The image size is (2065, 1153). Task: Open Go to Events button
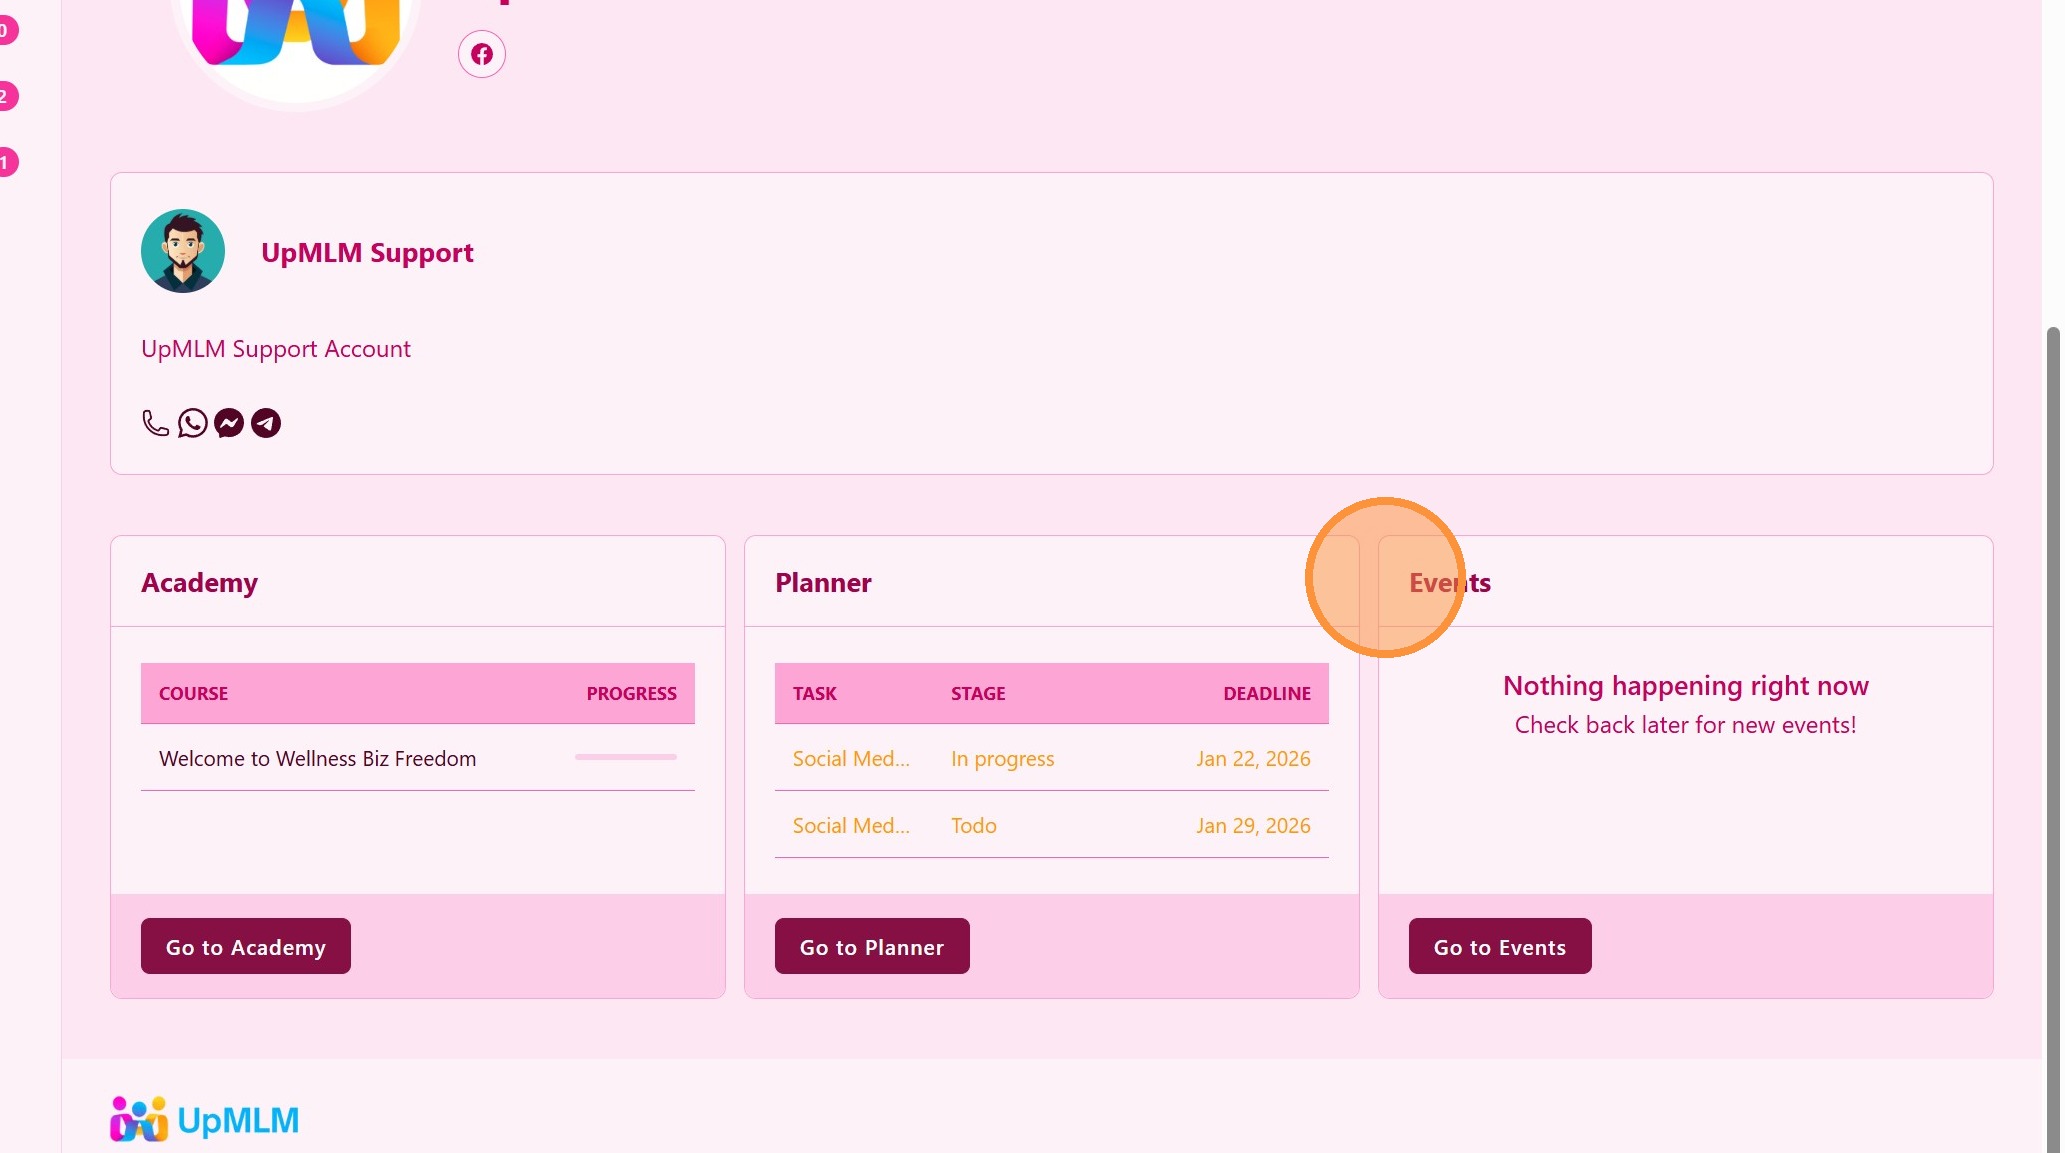[1499, 946]
